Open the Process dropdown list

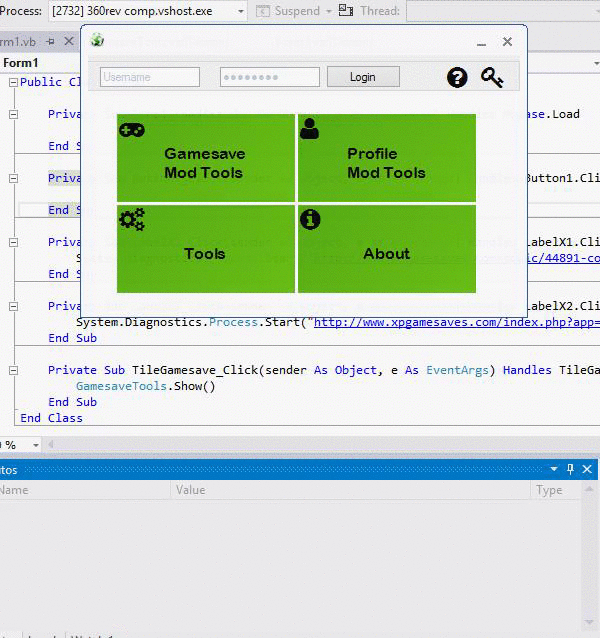240,11
